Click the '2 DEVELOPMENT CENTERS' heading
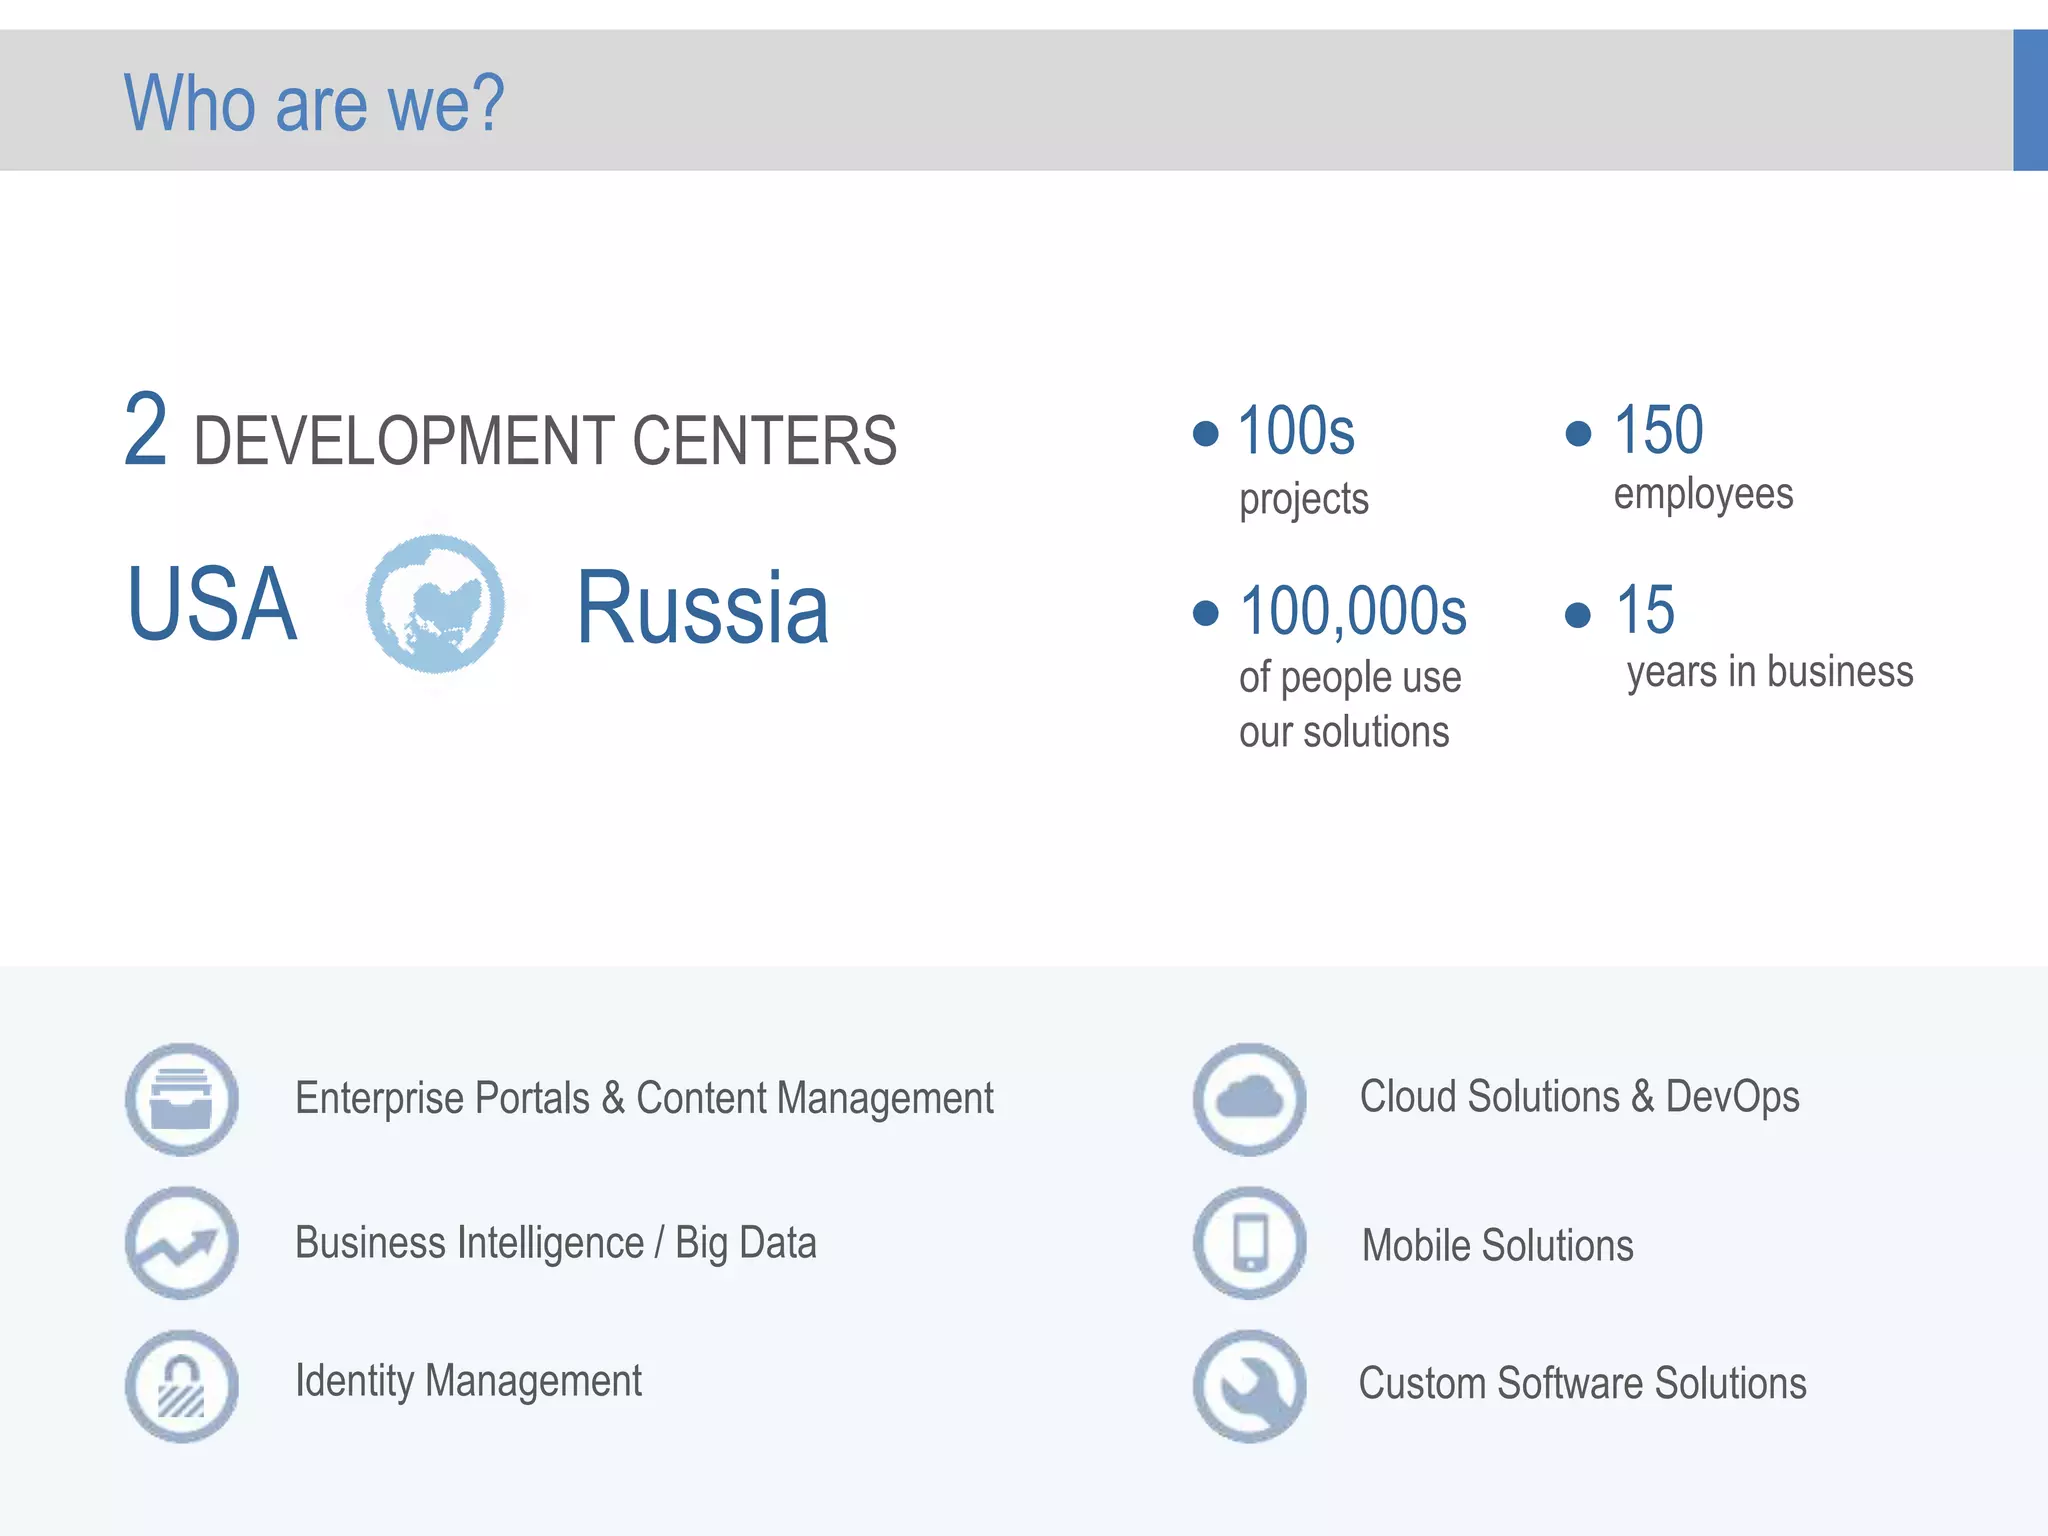The height and width of the screenshot is (1536, 2048). pyautogui.click(x=510, y=432)
